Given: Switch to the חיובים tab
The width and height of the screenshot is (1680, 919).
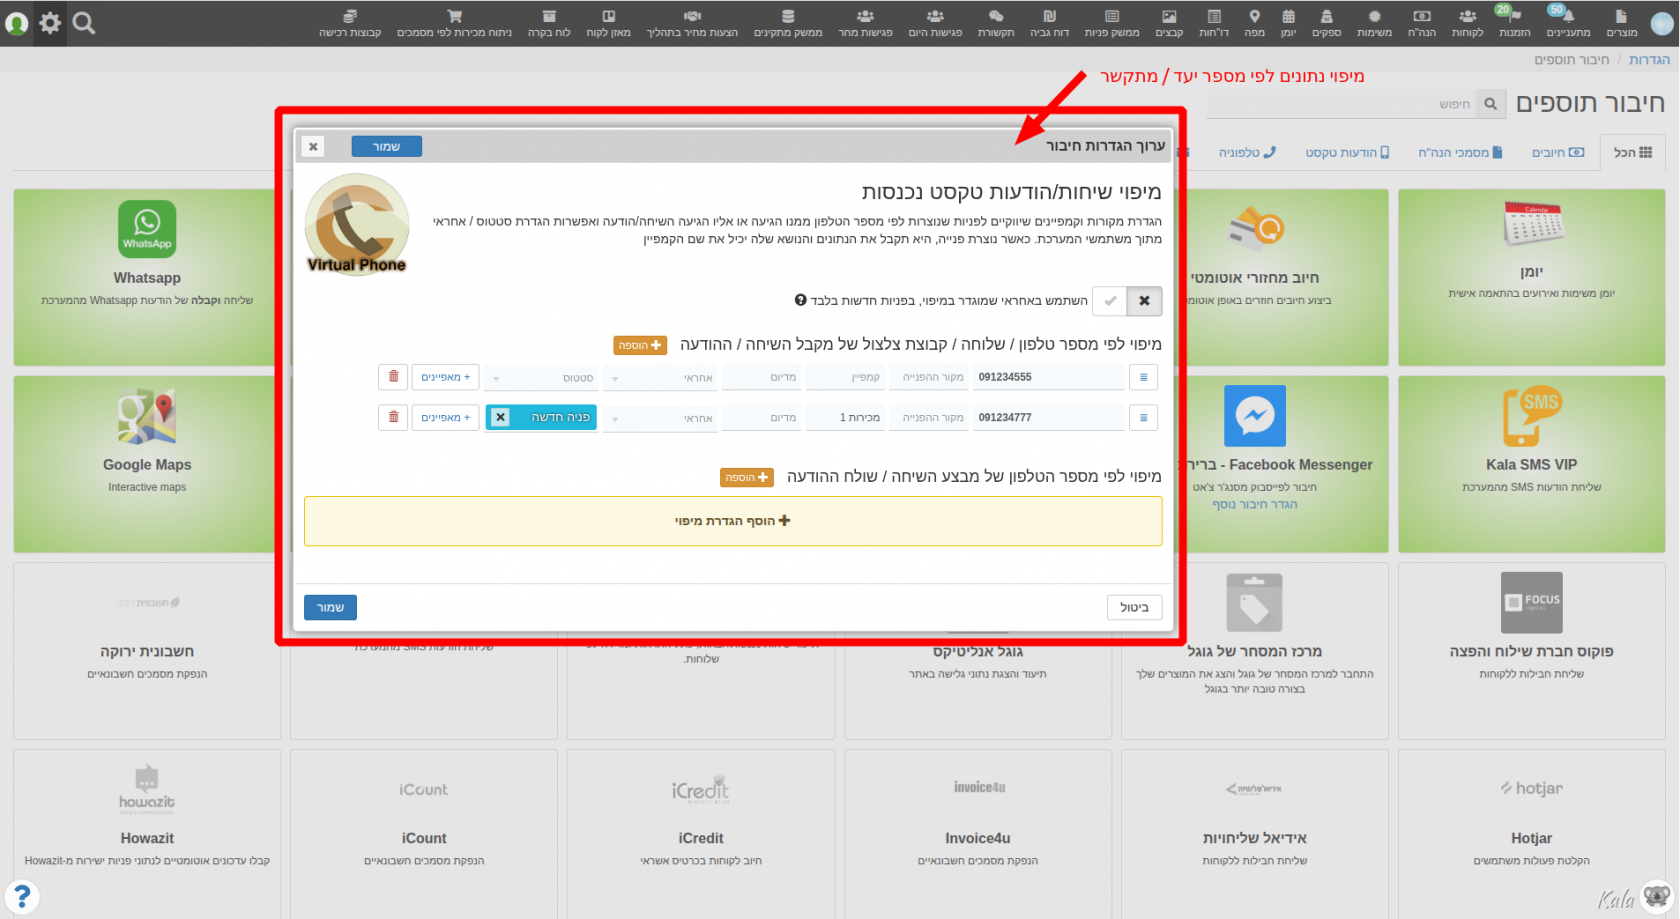Looking at the screenshot, I should tap(1558, 152).
